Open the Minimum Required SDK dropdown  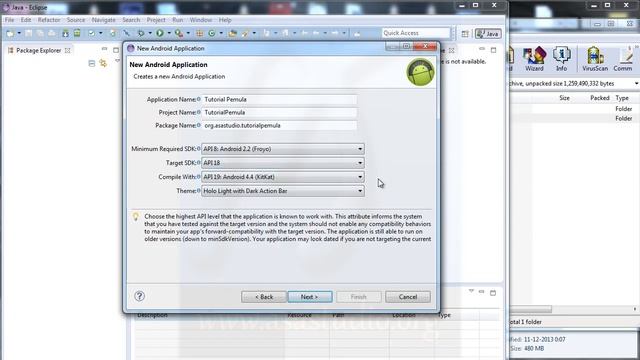tap(282, 149)
